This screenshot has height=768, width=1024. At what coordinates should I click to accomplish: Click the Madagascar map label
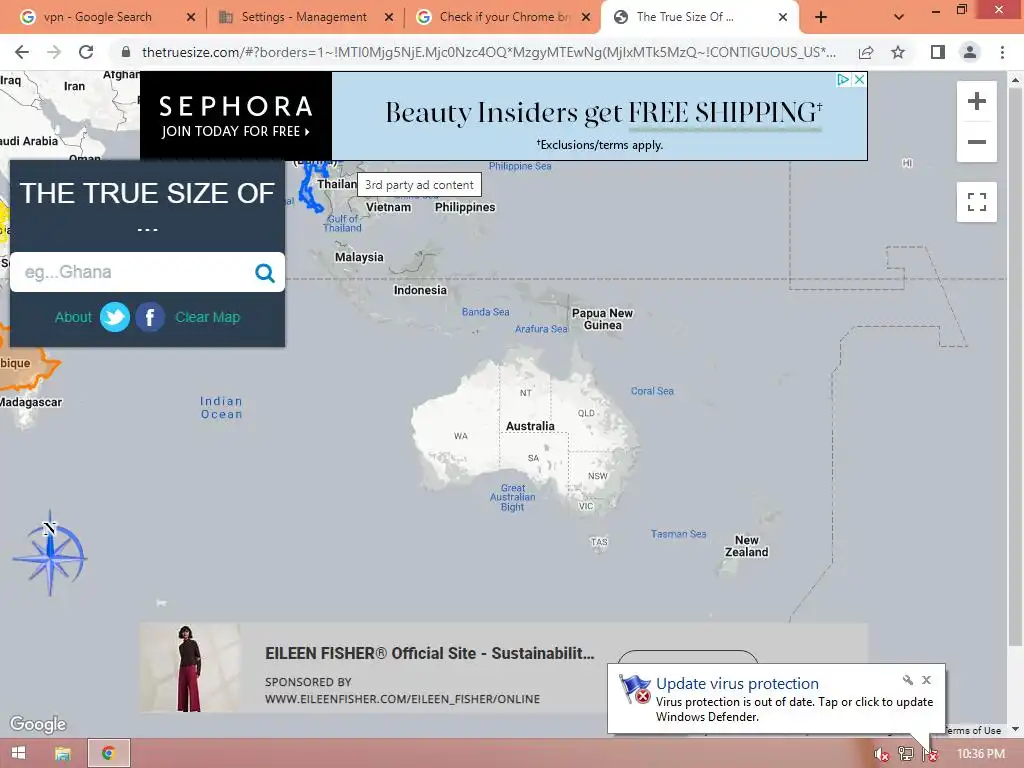click(x=31, y=402)
